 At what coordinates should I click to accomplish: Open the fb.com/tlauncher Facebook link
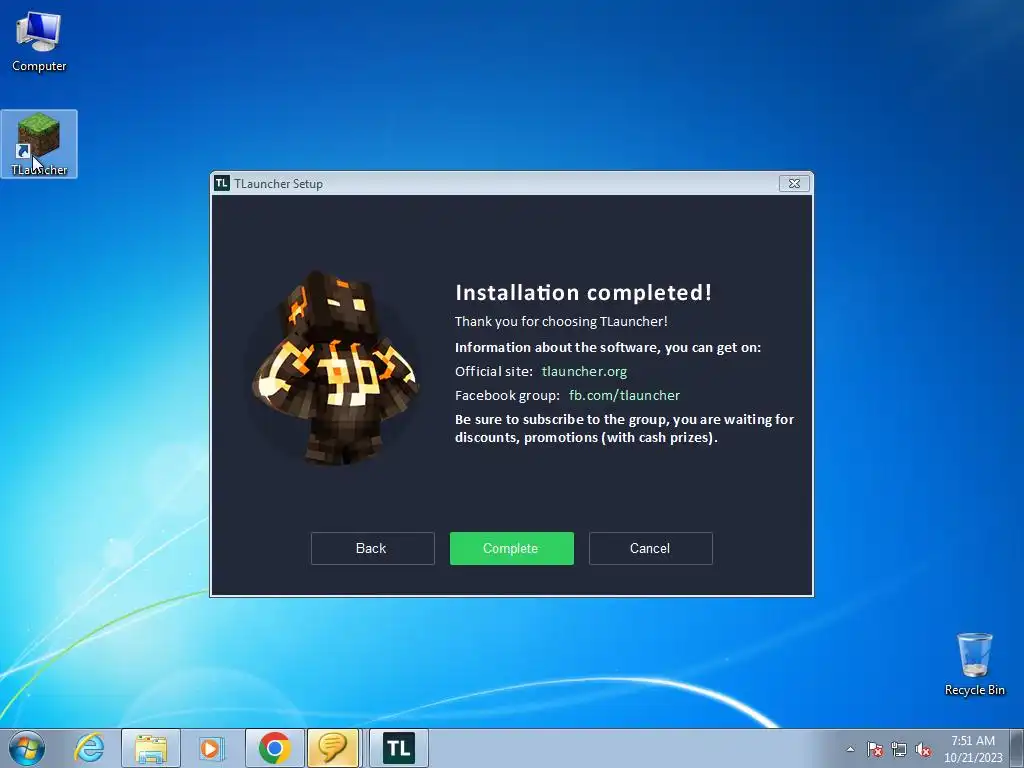624,395
